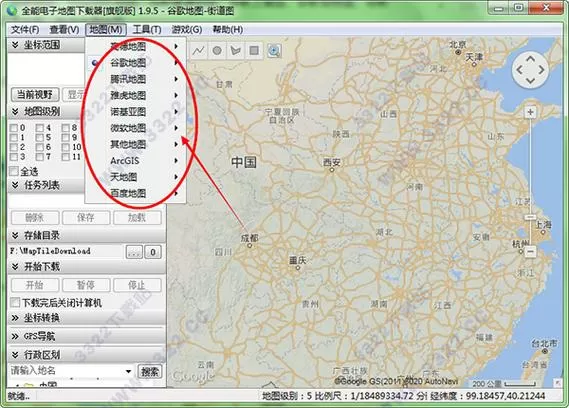This screenshot has width=569, height=408.
Task: Collapse the 开始下载 section
Action: coord(15,267)
